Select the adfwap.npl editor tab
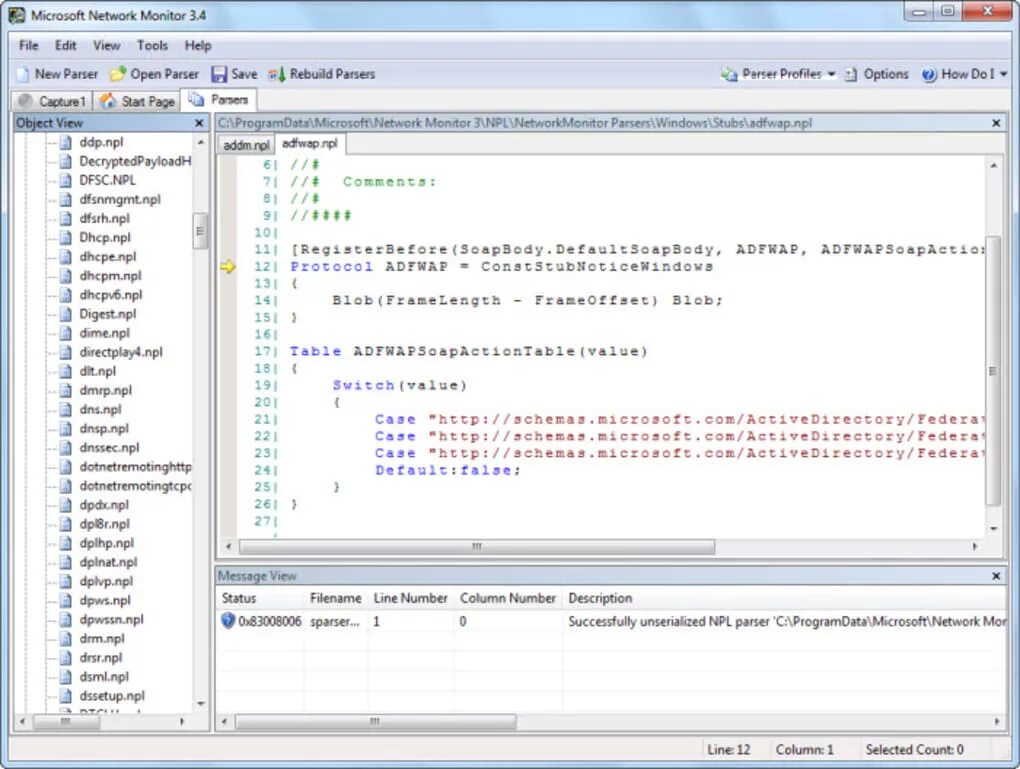 tap(310, 143)
